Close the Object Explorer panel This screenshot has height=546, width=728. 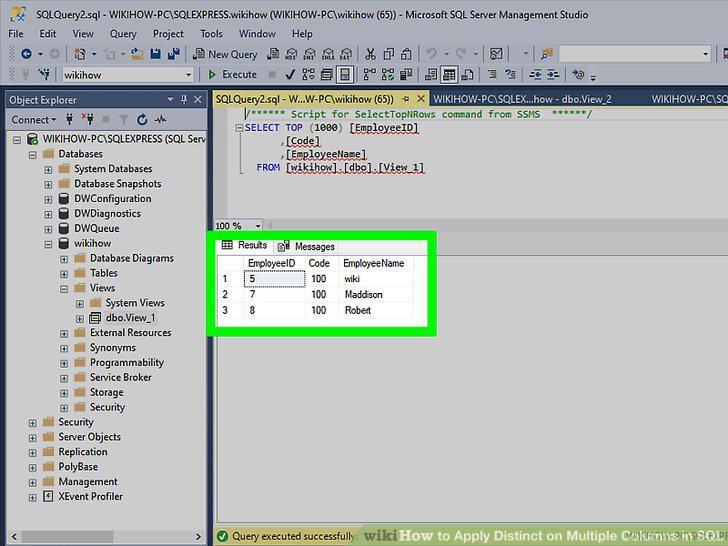tap(198, 99)
